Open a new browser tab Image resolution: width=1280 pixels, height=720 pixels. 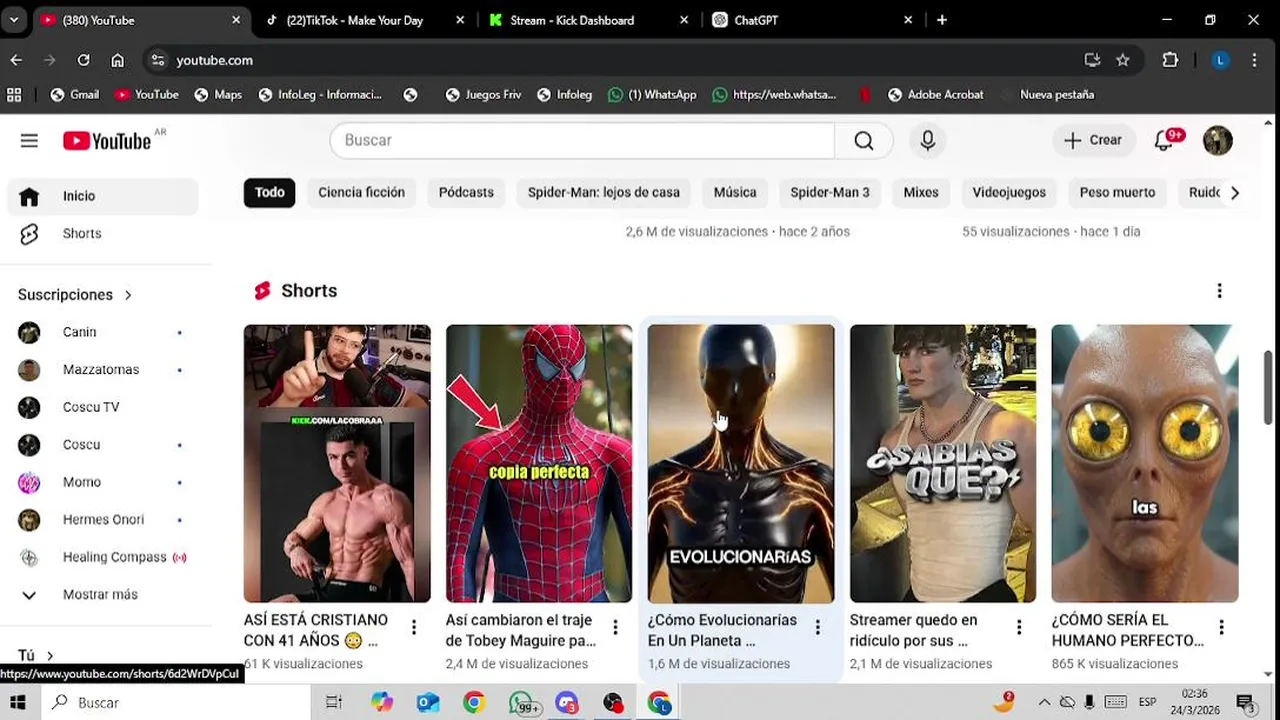[941, 20]
